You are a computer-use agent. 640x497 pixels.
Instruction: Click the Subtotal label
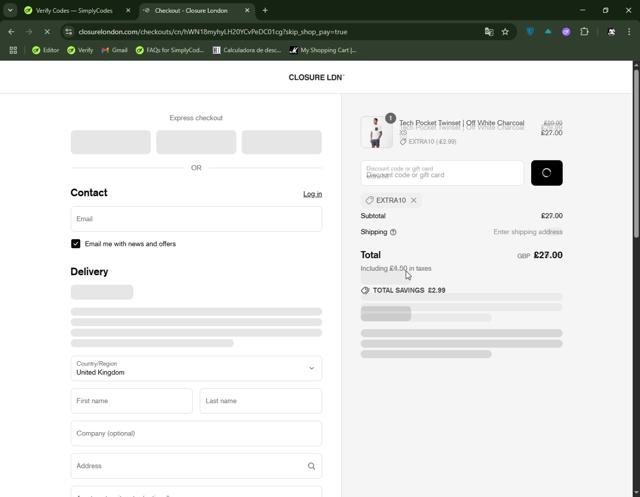pyautogui.click(x=373, y=216)
